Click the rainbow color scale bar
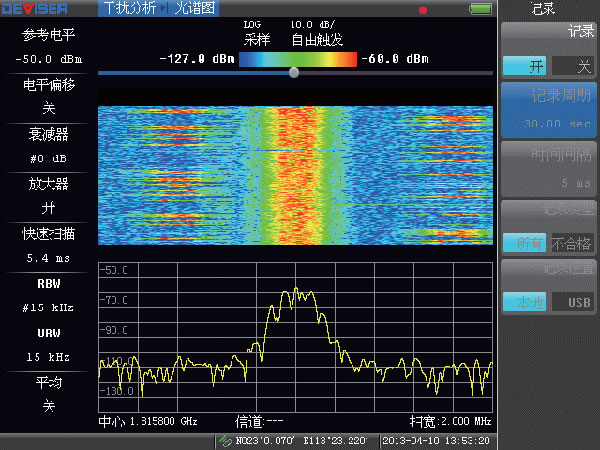The height and width of the screenshot is (450, 600). click(298, 58)
